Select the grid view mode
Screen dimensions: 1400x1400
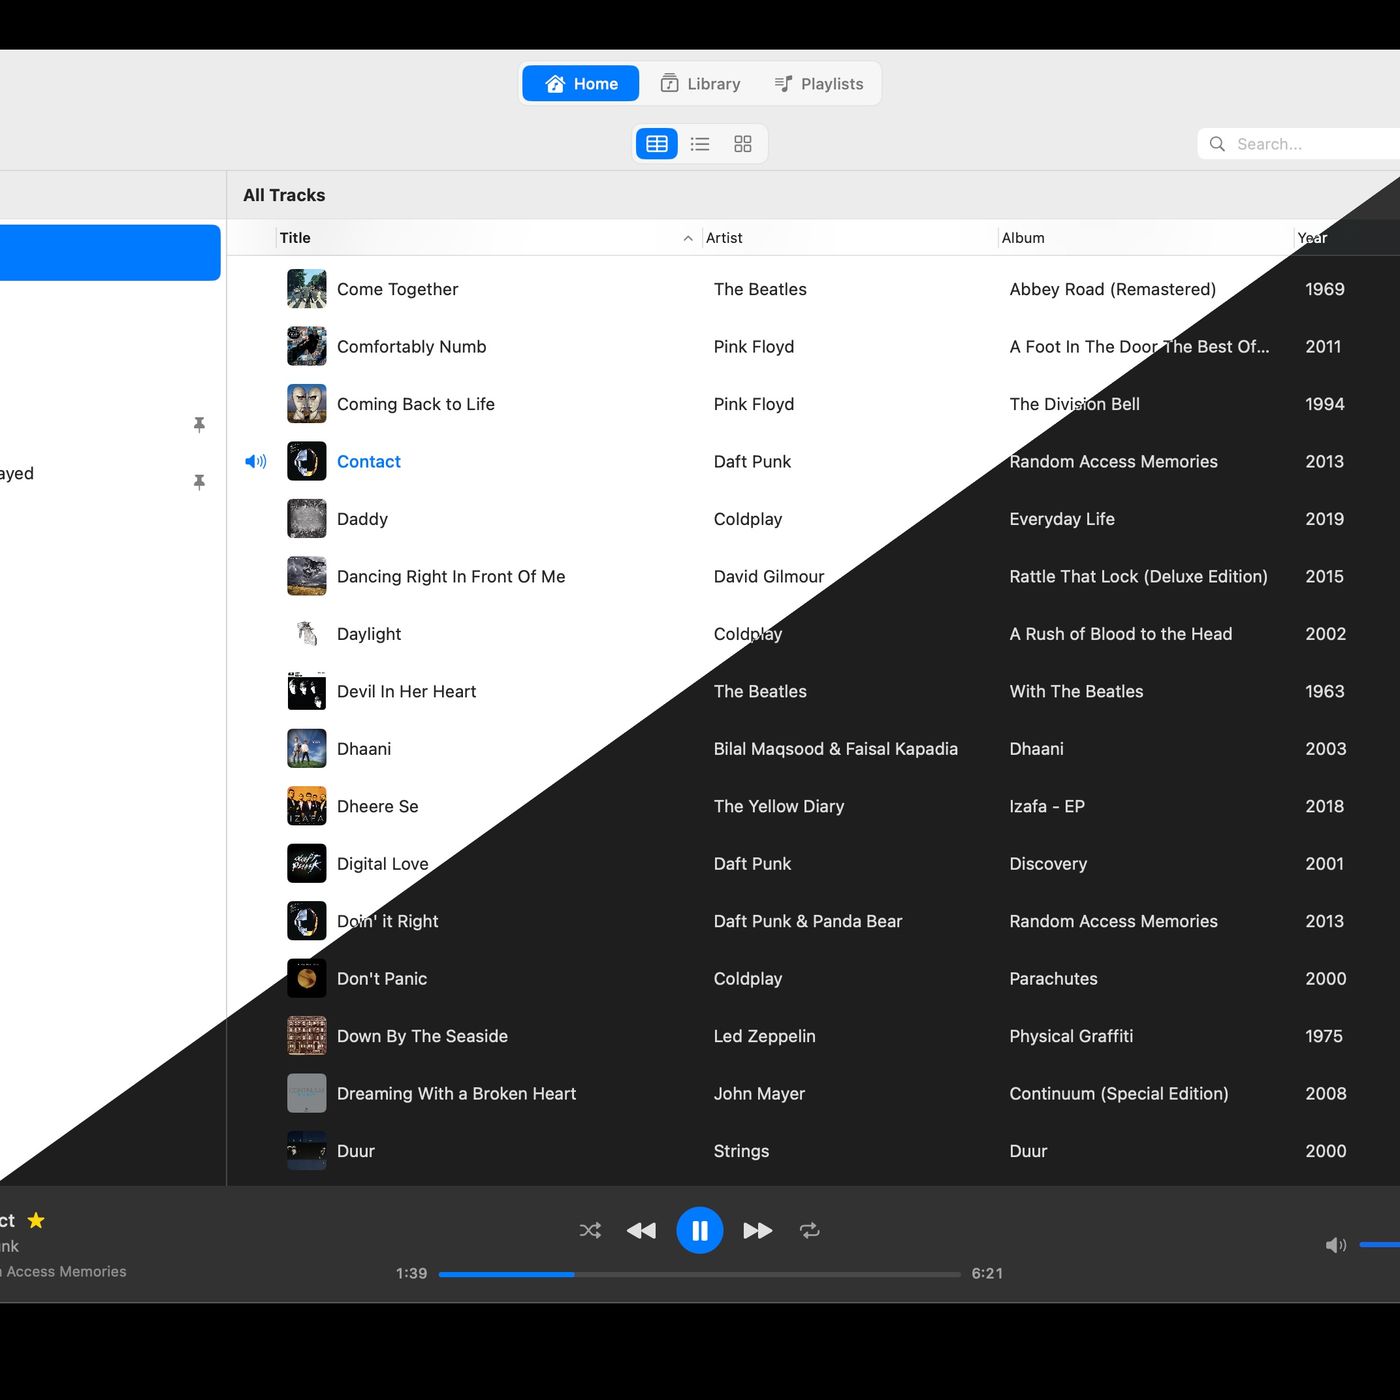743,144
